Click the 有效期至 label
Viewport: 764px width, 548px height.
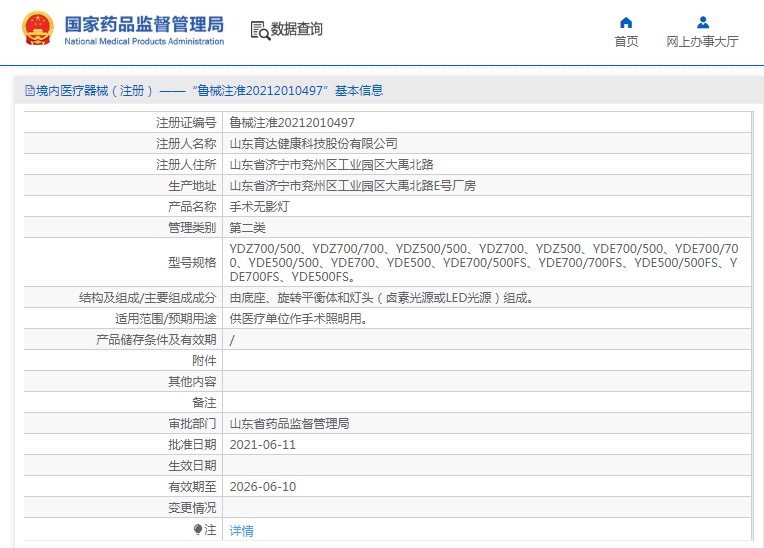[x=192, y=487]
